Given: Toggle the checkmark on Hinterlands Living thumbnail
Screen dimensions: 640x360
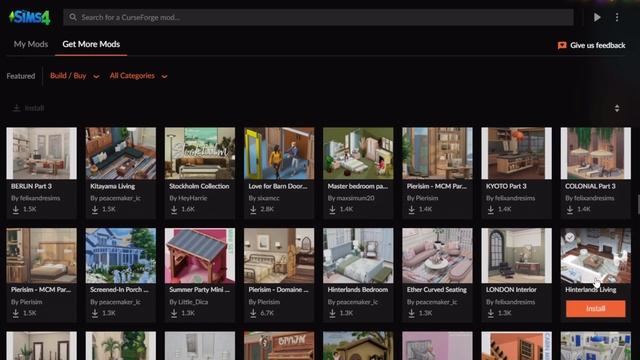Looking at the screenshot, I should (569, 237).
